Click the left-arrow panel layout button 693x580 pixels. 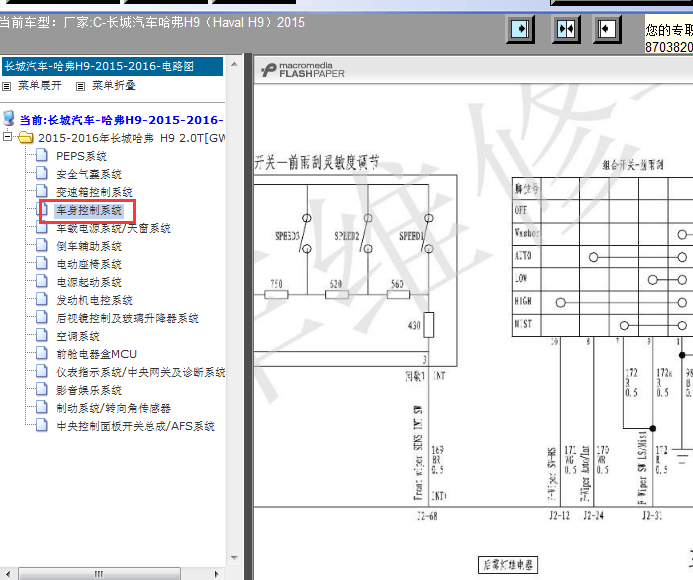click(607, 29)
